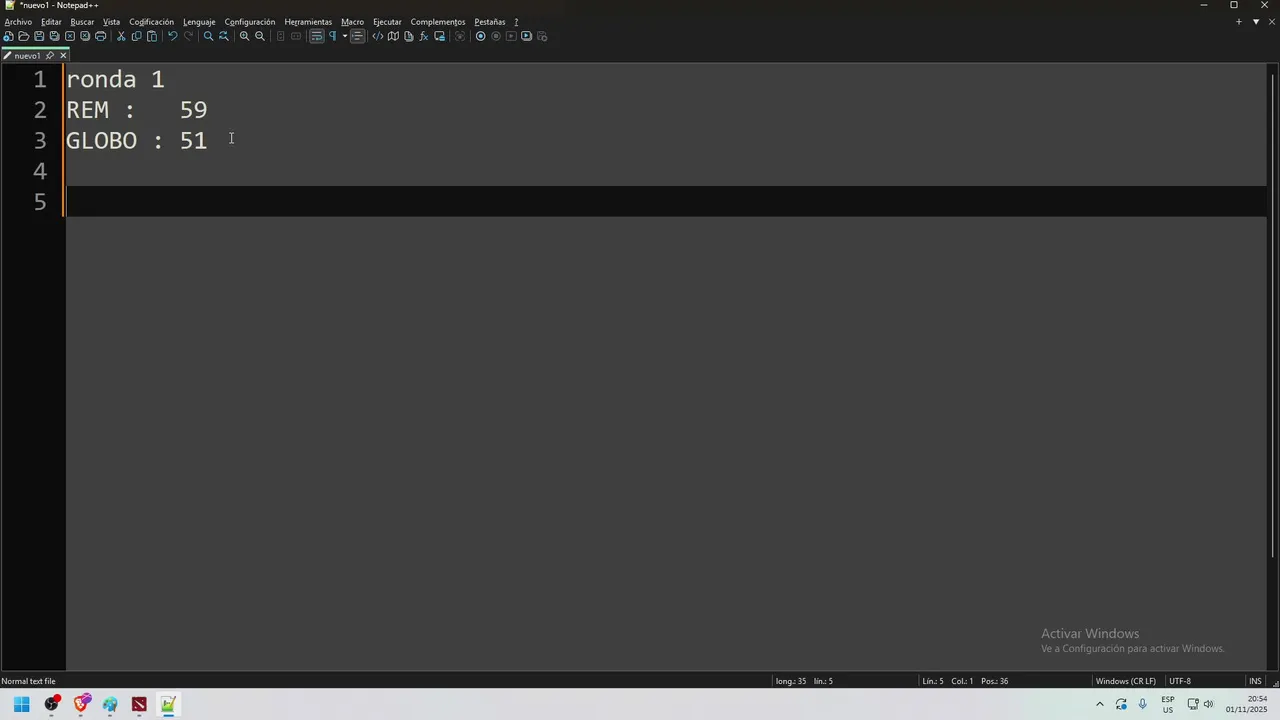
Task: Click the Windows (CR LF) status bar entry
Action: (1125, 681)
